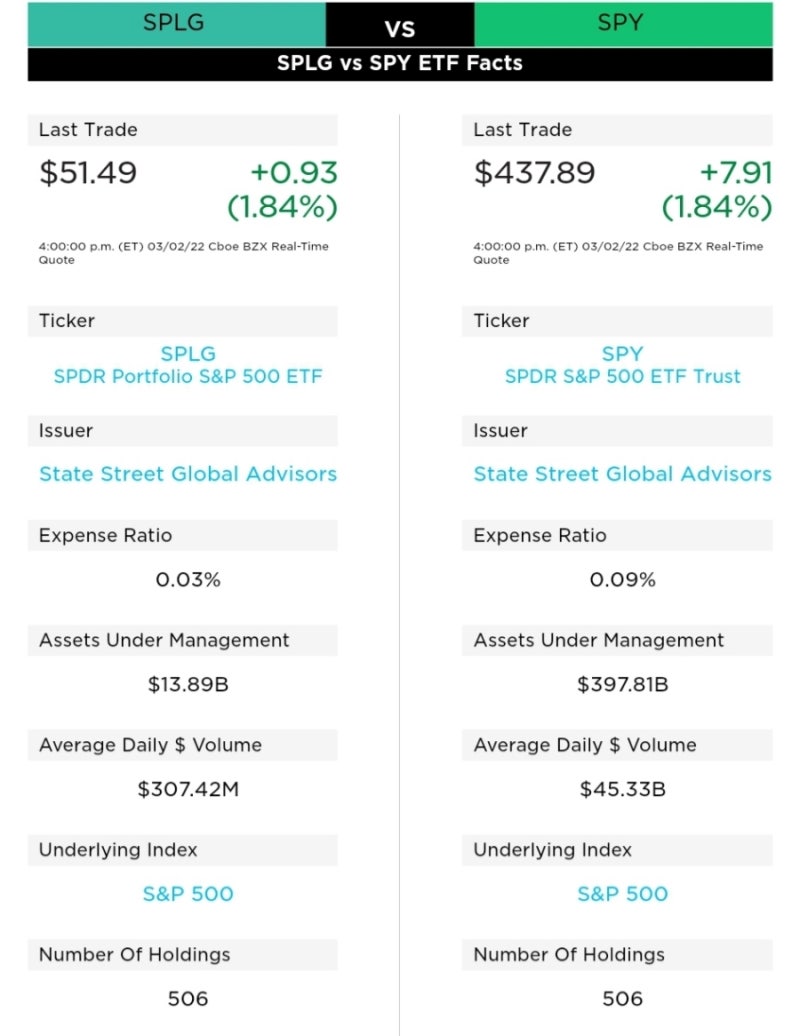Click the SPY expense ratio value 0.09%

point(622,580)
